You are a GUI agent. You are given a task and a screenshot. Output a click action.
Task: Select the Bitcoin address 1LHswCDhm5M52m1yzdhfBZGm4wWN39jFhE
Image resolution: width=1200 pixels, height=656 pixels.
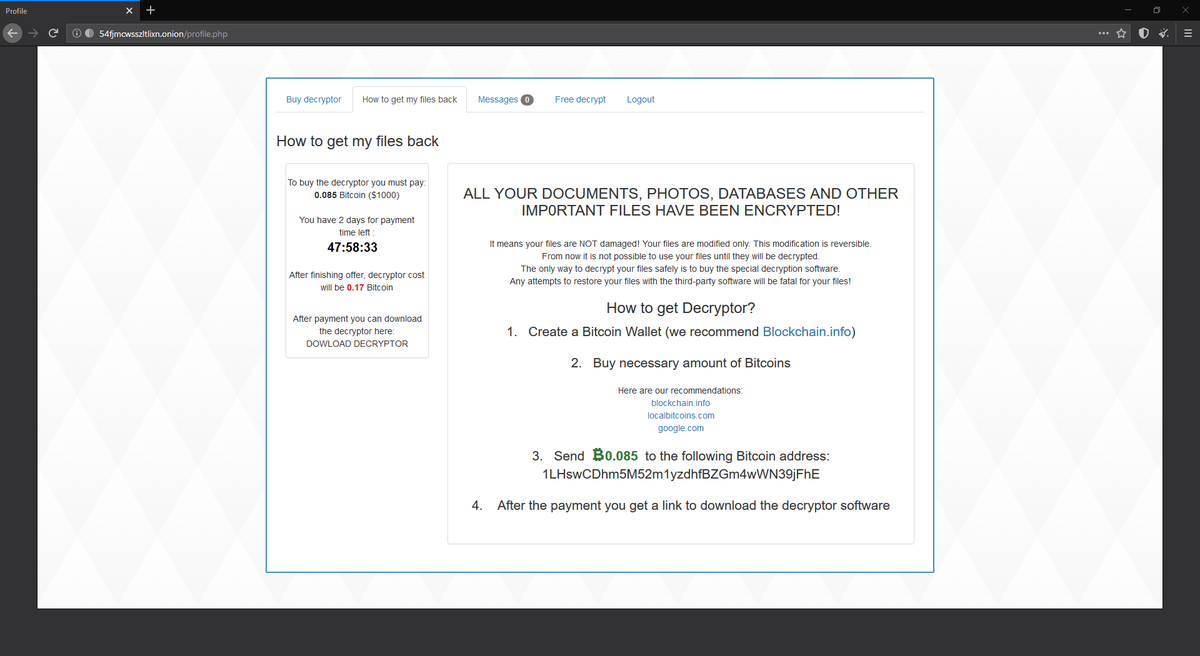pos(680,473)
